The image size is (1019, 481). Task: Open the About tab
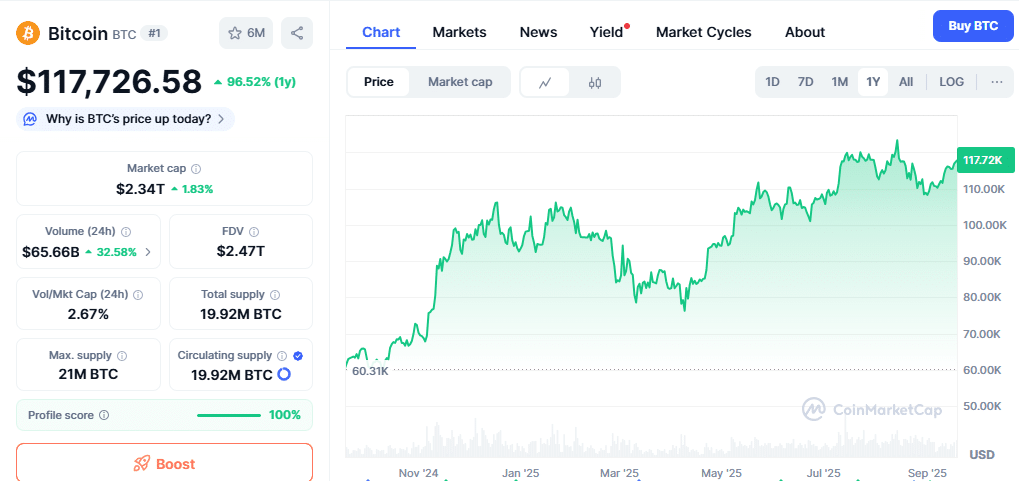pos(805,32)
